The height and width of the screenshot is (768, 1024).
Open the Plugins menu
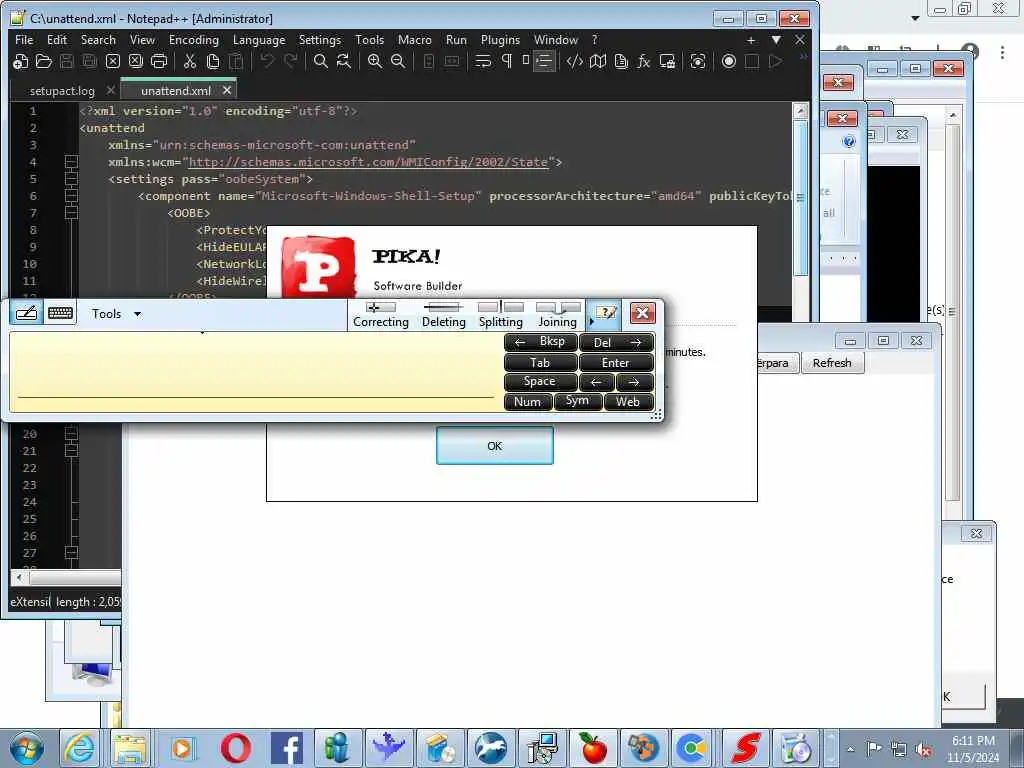(x=500, y=40)
